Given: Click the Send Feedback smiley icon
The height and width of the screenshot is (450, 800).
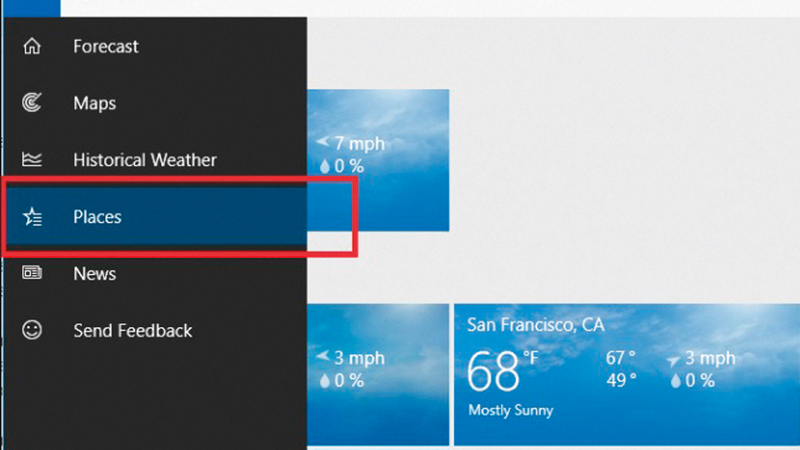Looking at the screenshot, I should (32, 330).
